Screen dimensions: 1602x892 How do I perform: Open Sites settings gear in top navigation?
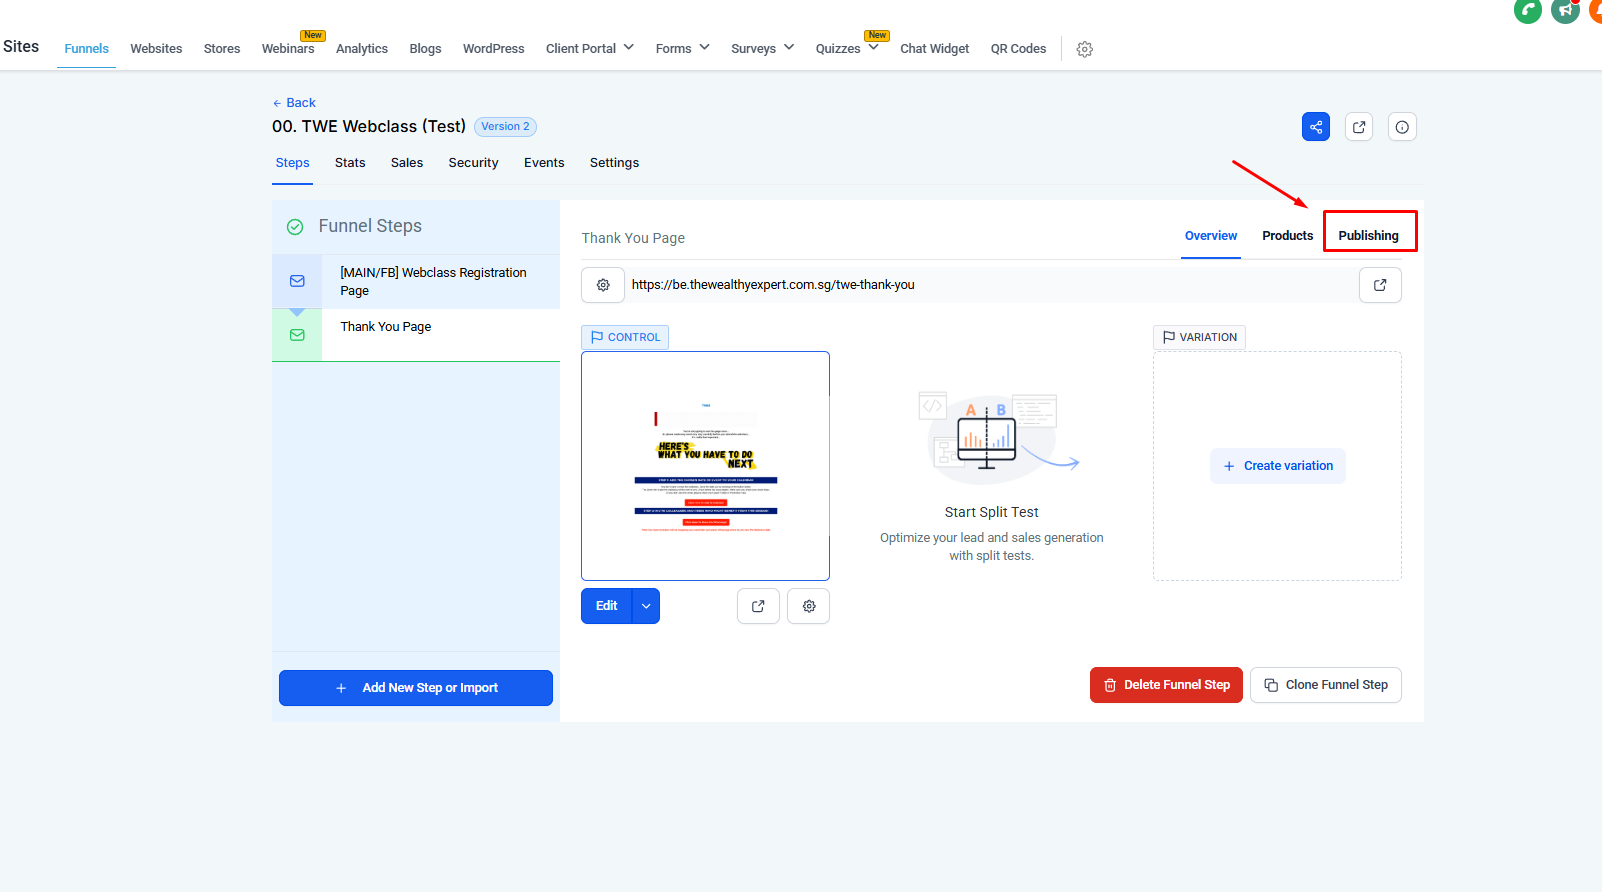pyautogui.click(x=1084, y=49)
